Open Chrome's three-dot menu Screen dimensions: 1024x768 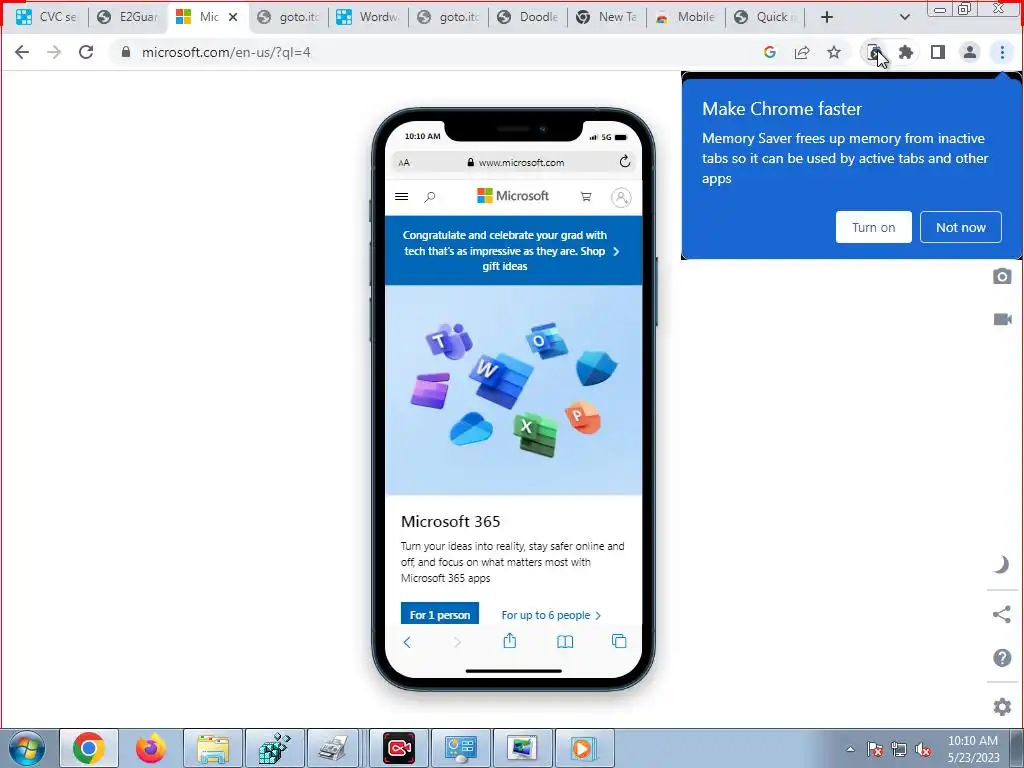coord(1002,52)
